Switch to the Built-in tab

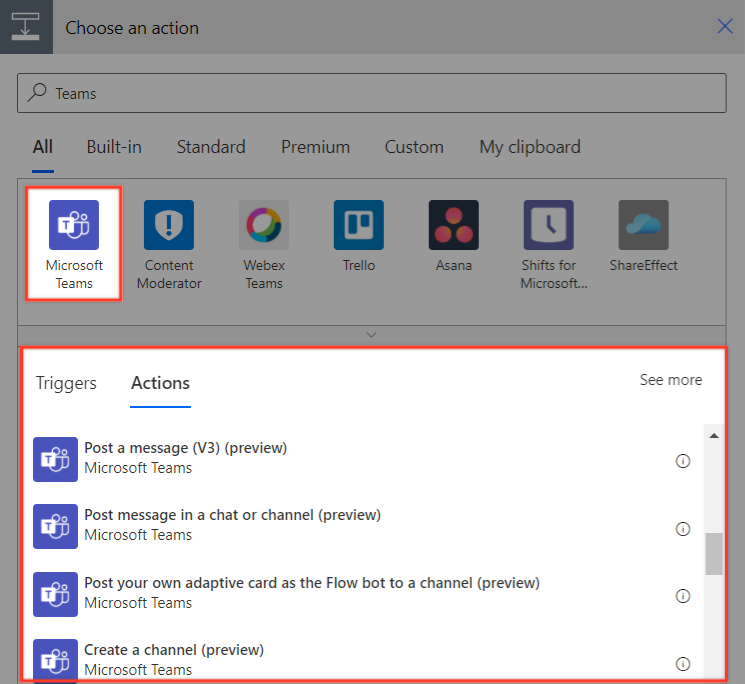[x=114, y=147]
